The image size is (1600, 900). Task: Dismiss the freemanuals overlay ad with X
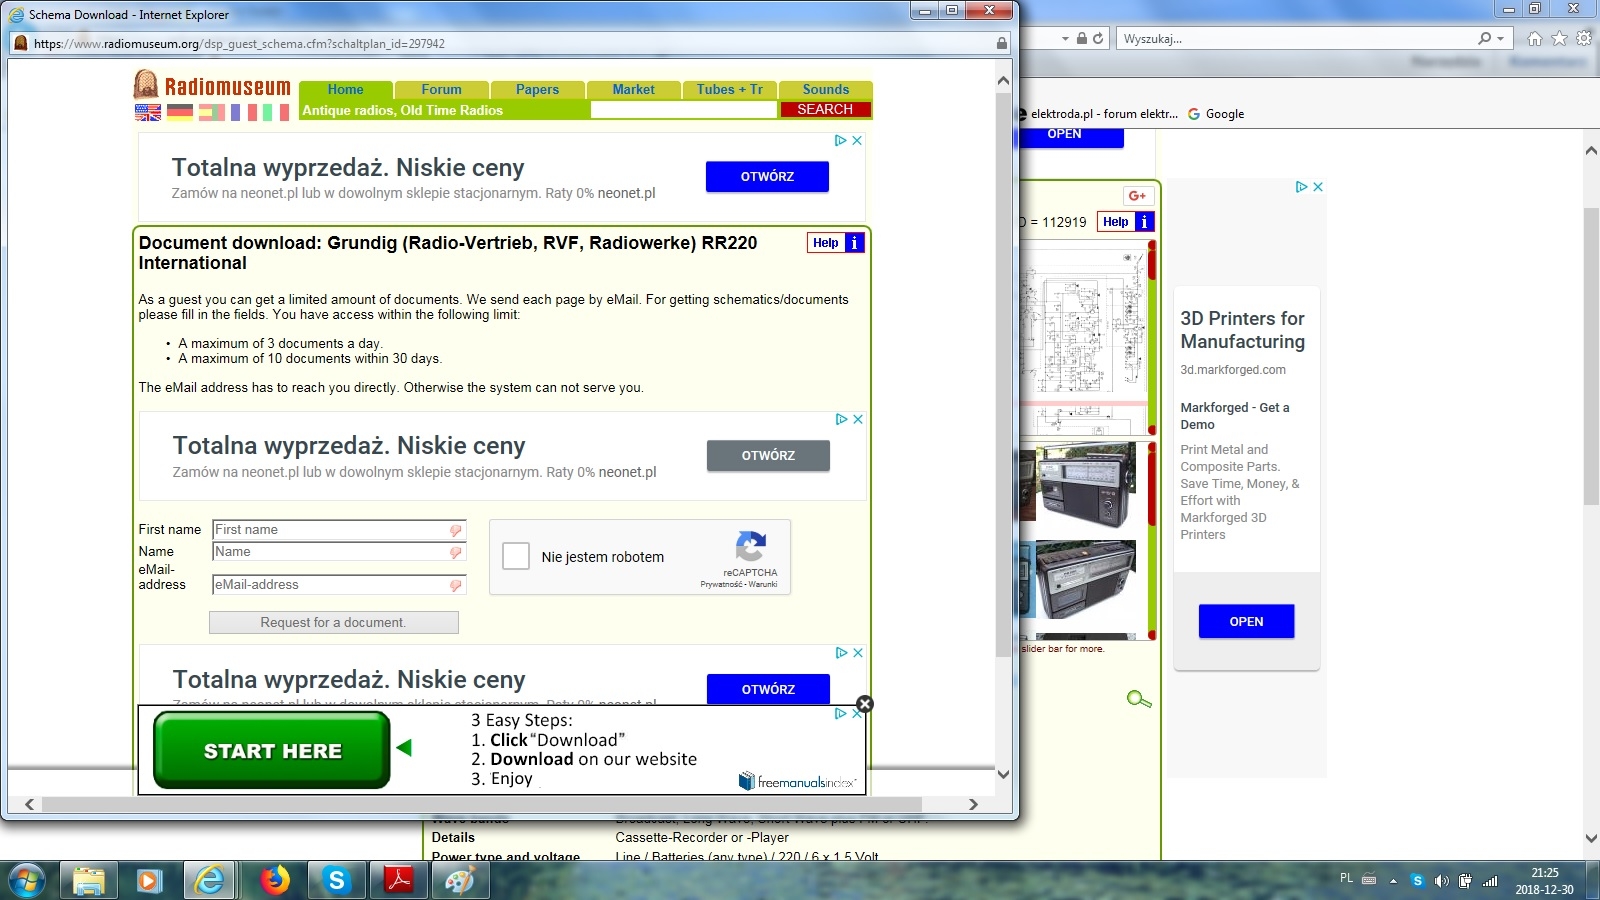tap(865, 704)
